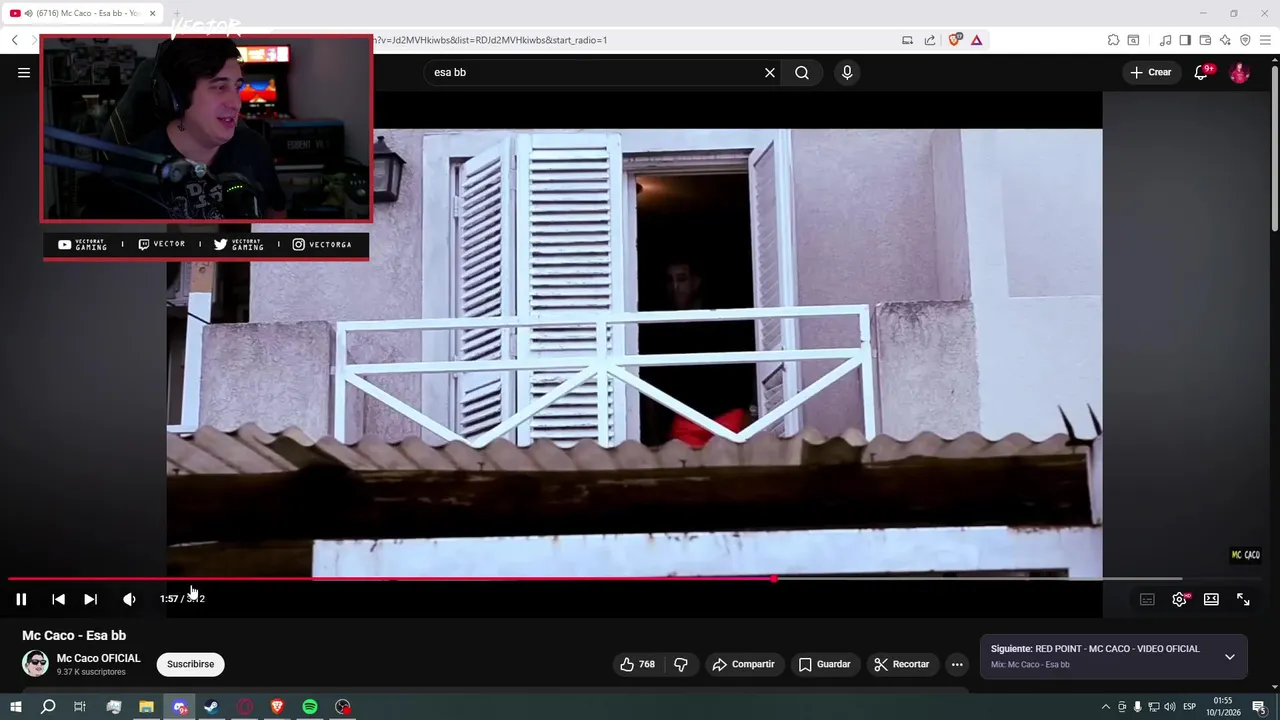Open OBS Studio from taskbar
The image size is (1280, 720).
click(343, 707)
